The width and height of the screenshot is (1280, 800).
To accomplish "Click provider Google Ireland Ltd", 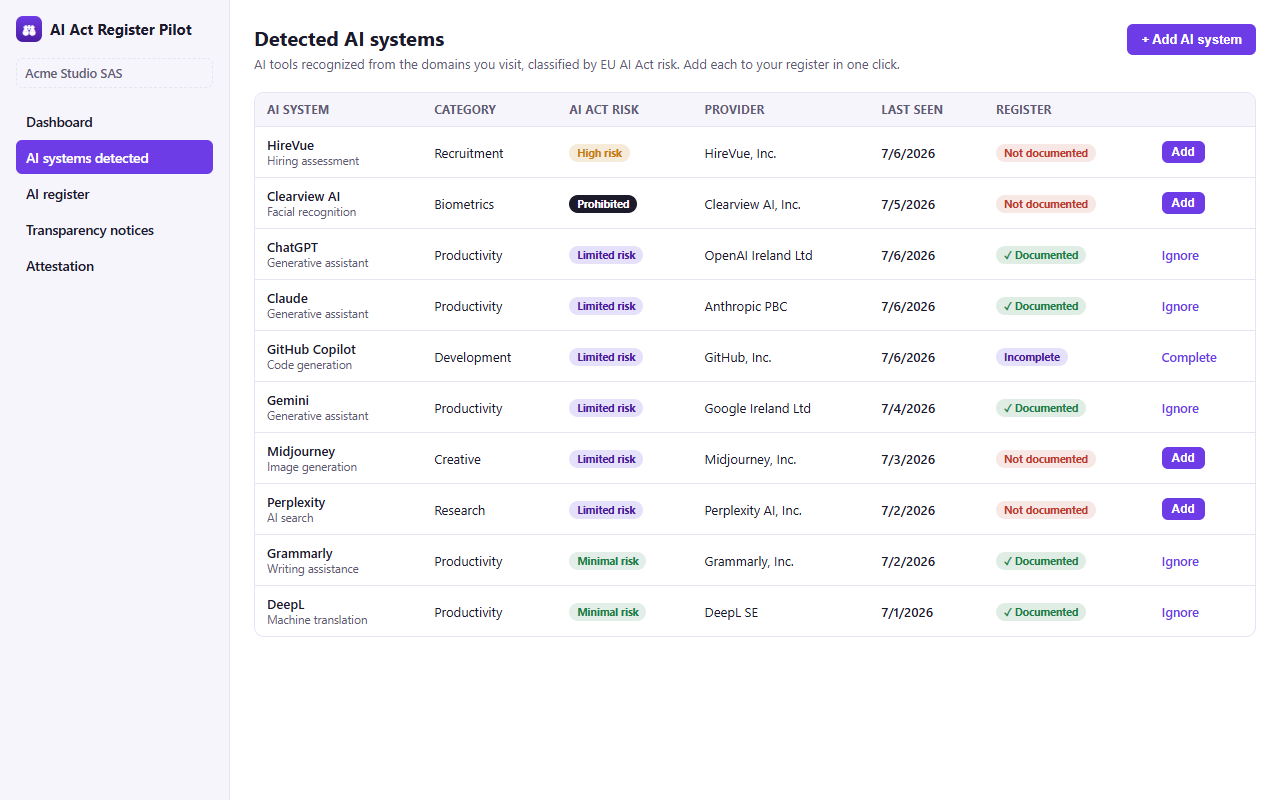I will point(757,408).
